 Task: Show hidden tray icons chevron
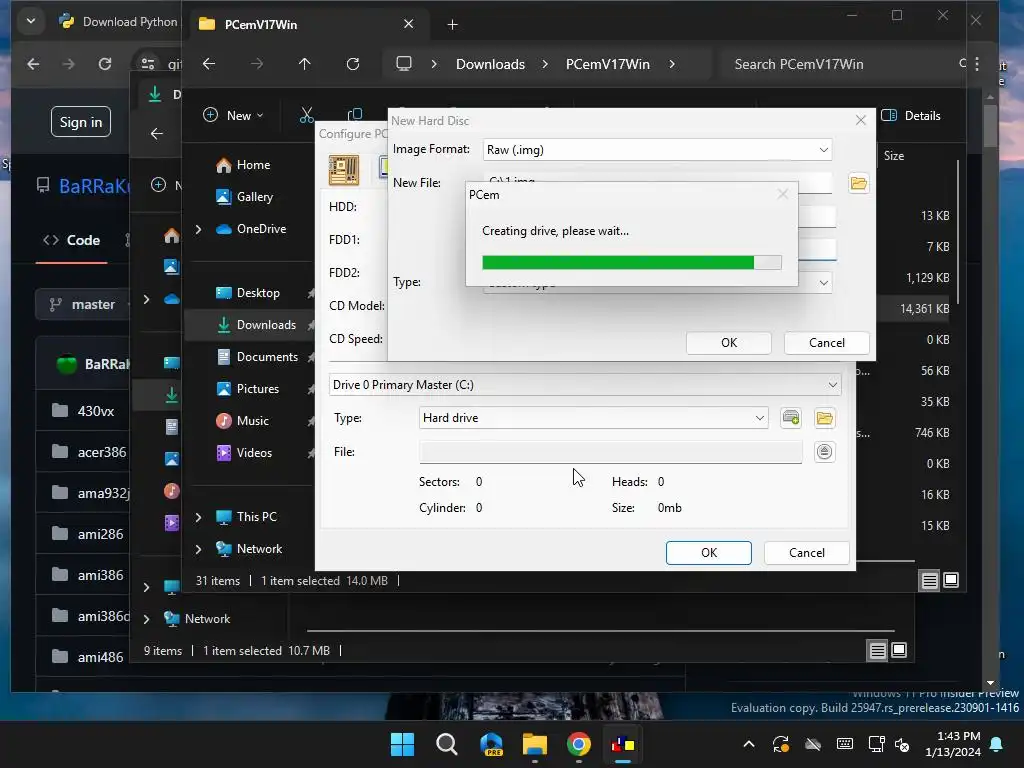point(749,744)
